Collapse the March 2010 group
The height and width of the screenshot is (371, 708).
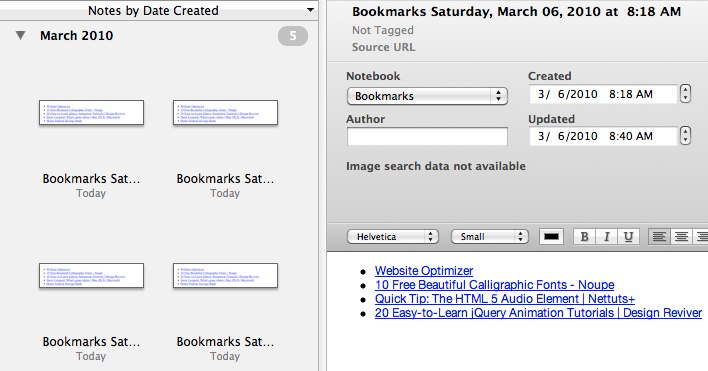click(x=20, y=35)
